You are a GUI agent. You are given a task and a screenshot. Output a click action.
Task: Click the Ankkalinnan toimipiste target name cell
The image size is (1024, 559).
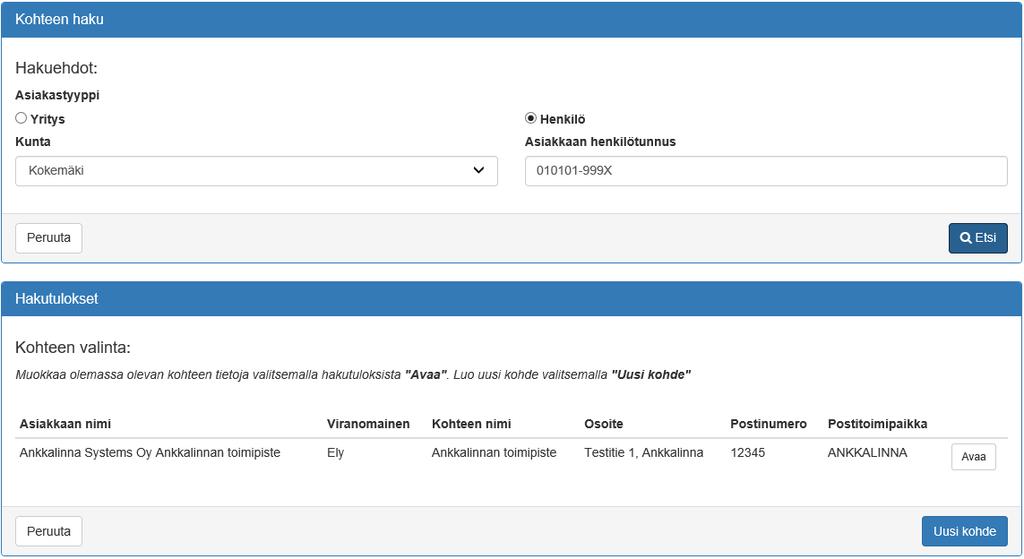pyautogui.click(x=494, y=453)
